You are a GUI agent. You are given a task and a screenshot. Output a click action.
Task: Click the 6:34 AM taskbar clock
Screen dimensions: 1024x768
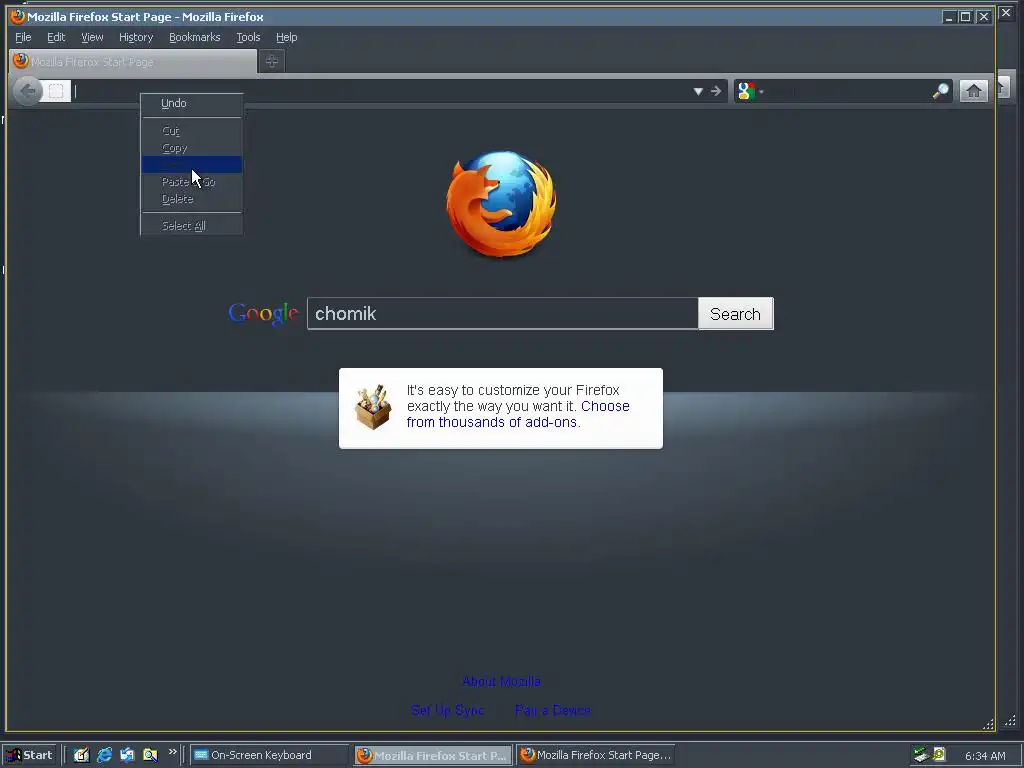[985, 756]
